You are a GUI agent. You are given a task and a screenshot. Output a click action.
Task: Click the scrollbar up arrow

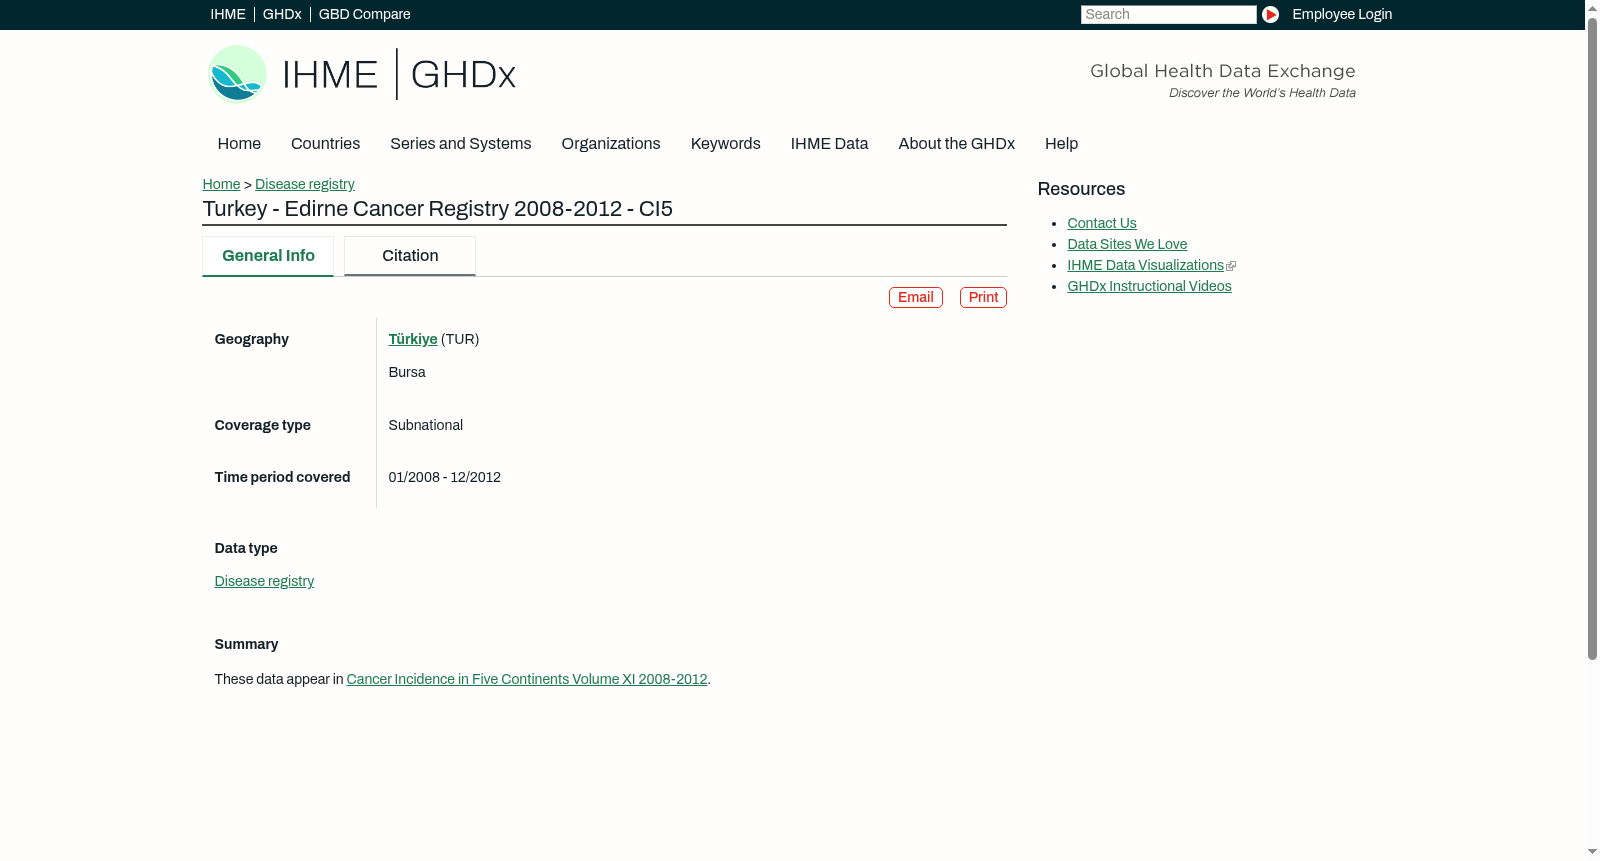tap(1592, 7)
